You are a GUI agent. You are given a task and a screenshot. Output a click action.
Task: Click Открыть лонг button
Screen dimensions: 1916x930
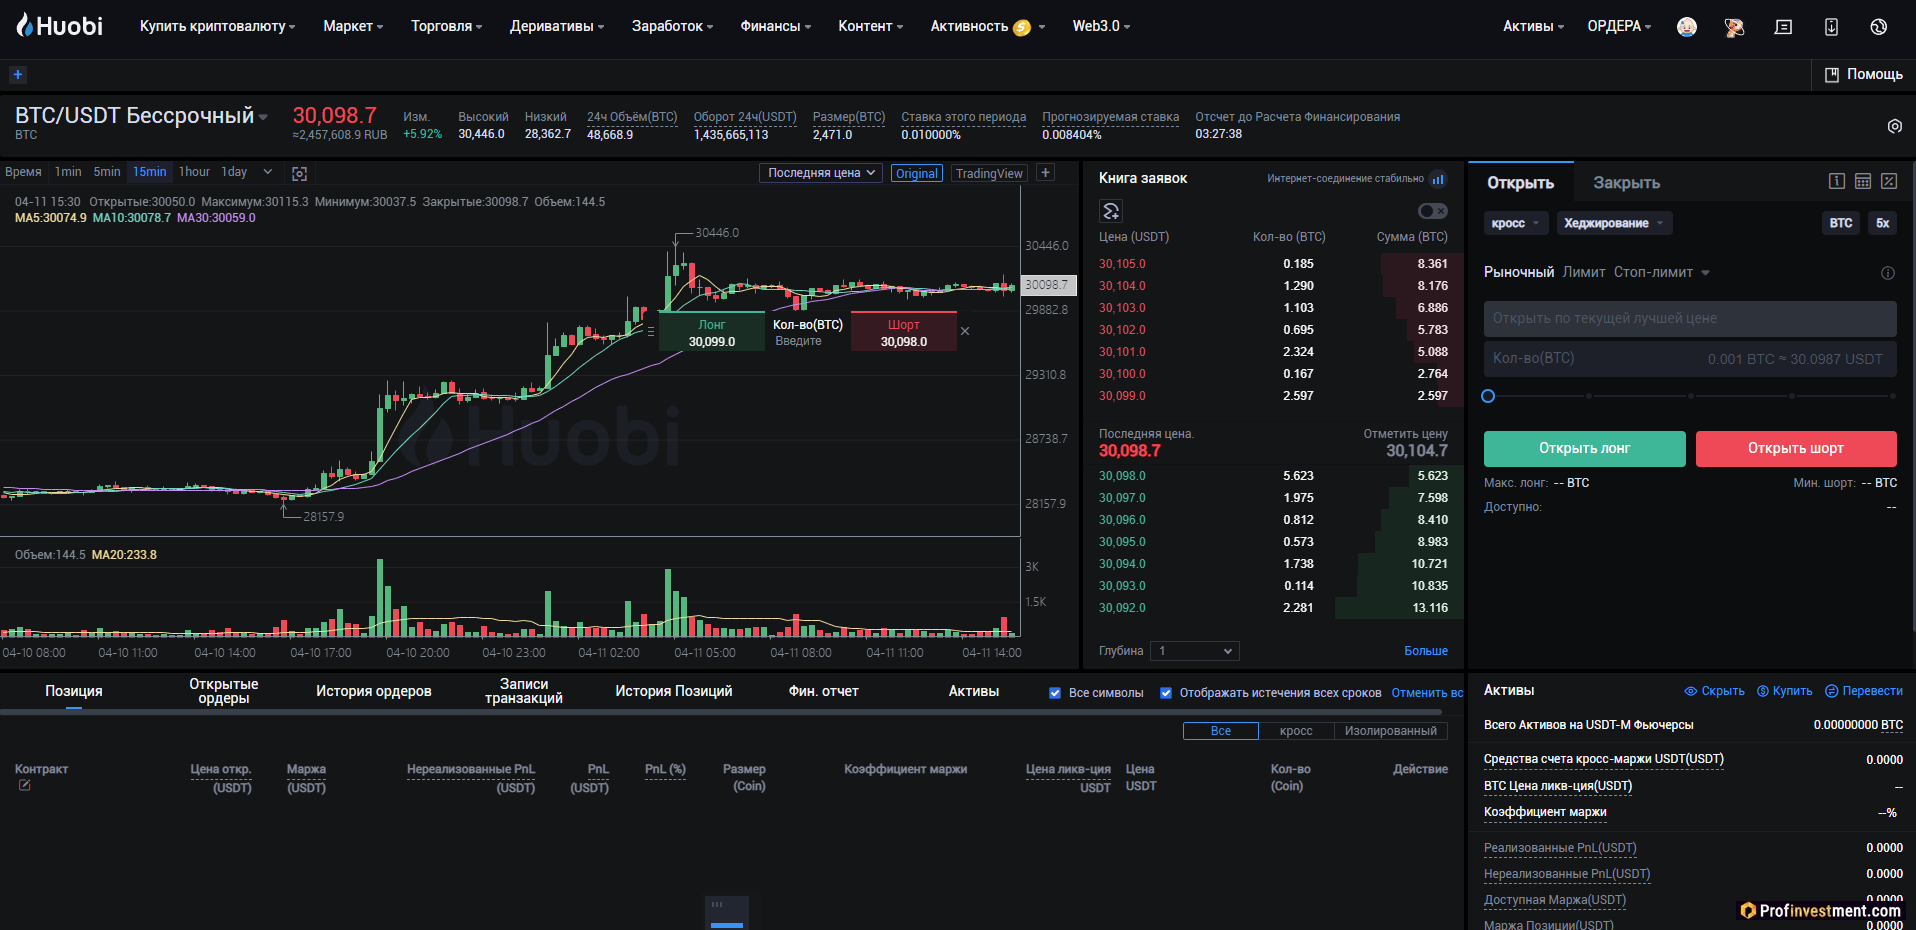pos(1584,449)
